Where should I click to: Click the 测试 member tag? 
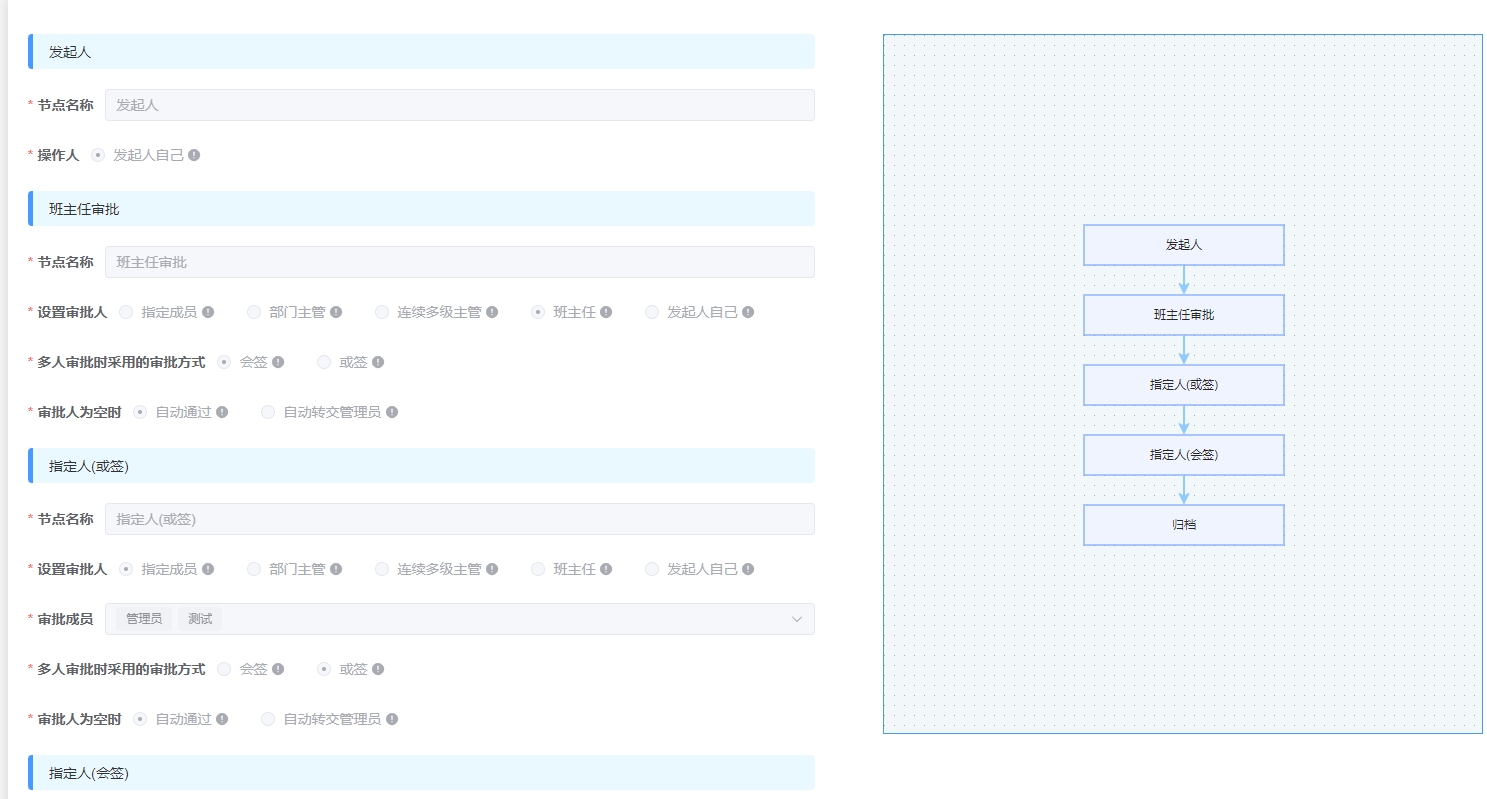click(198, 618)
